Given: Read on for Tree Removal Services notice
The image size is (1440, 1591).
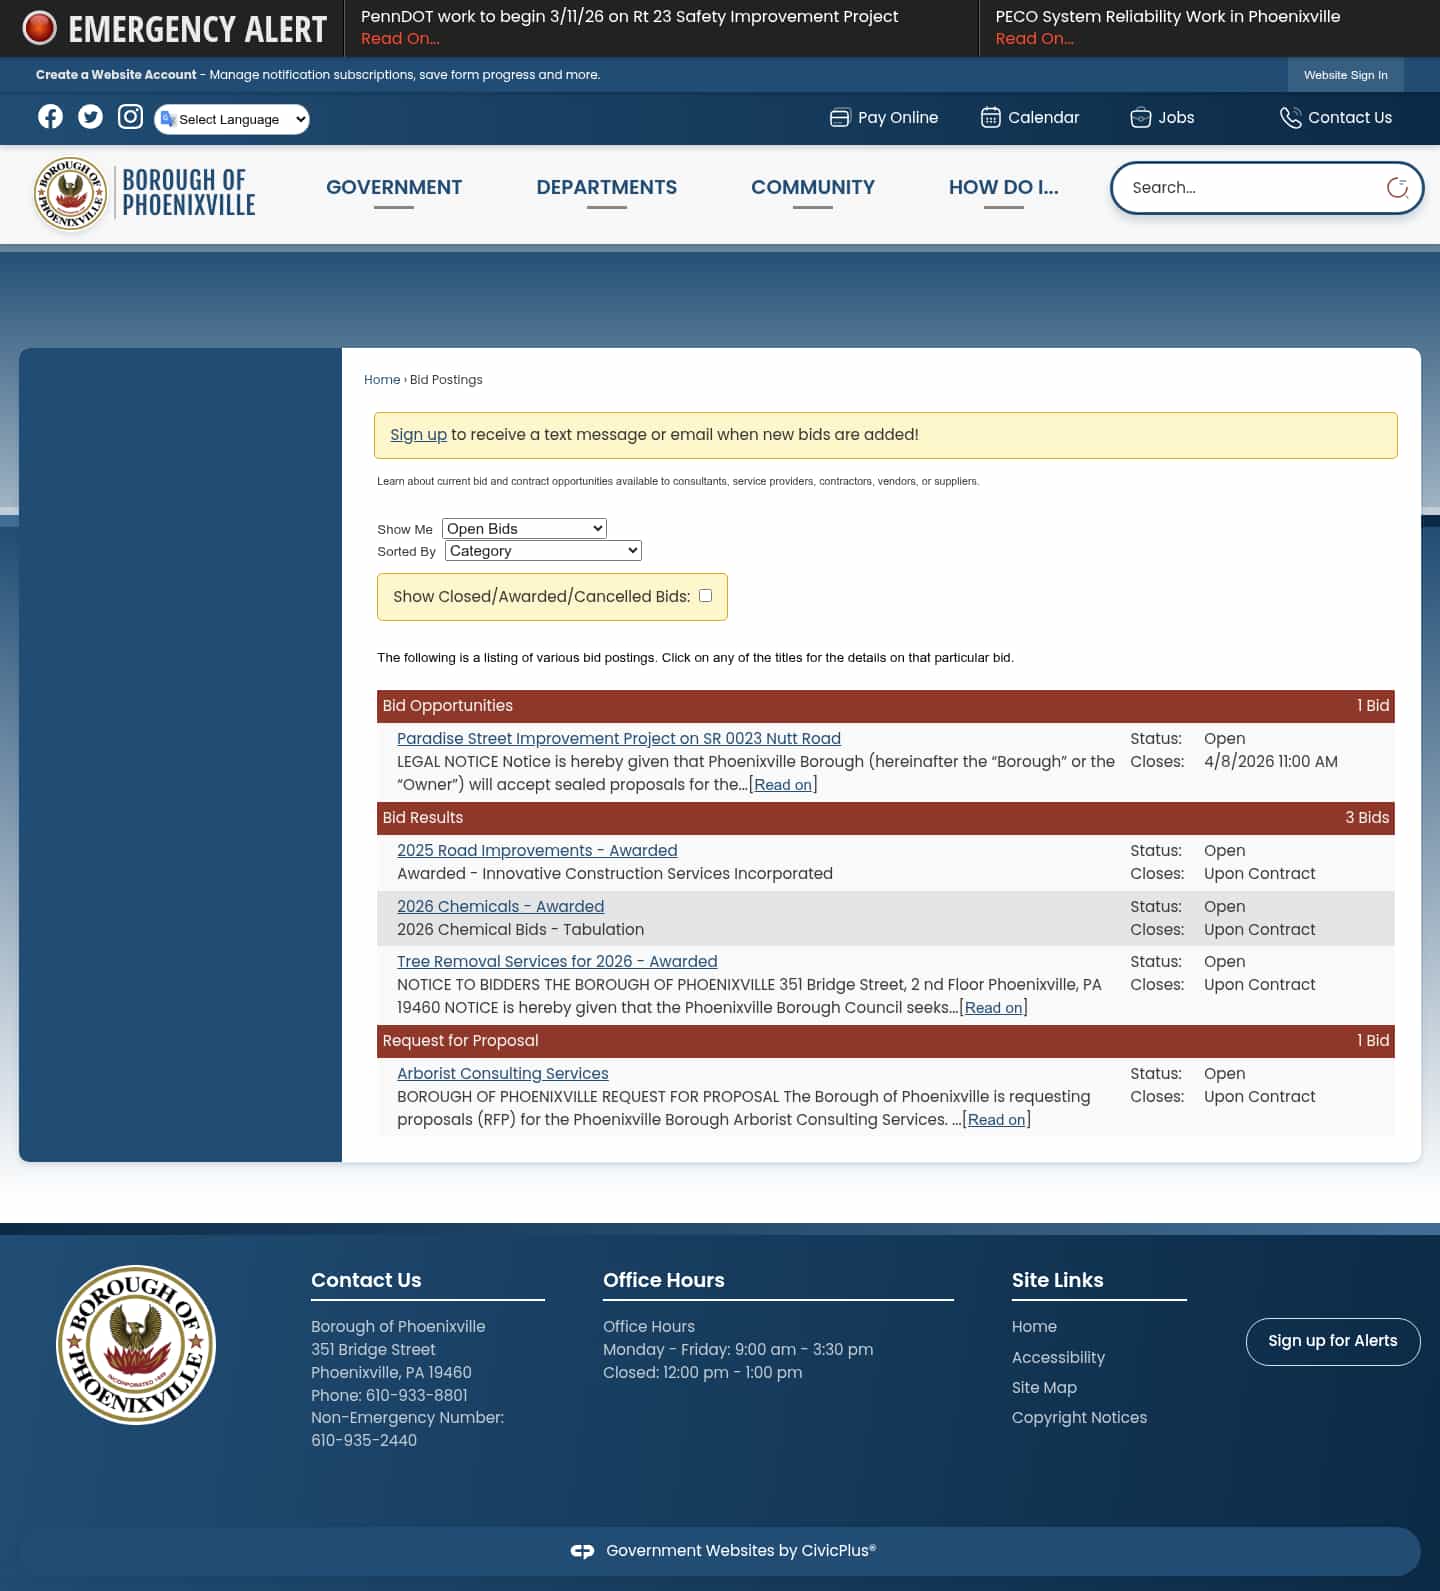Looking at the screenshot, I should coord(993,1008).
